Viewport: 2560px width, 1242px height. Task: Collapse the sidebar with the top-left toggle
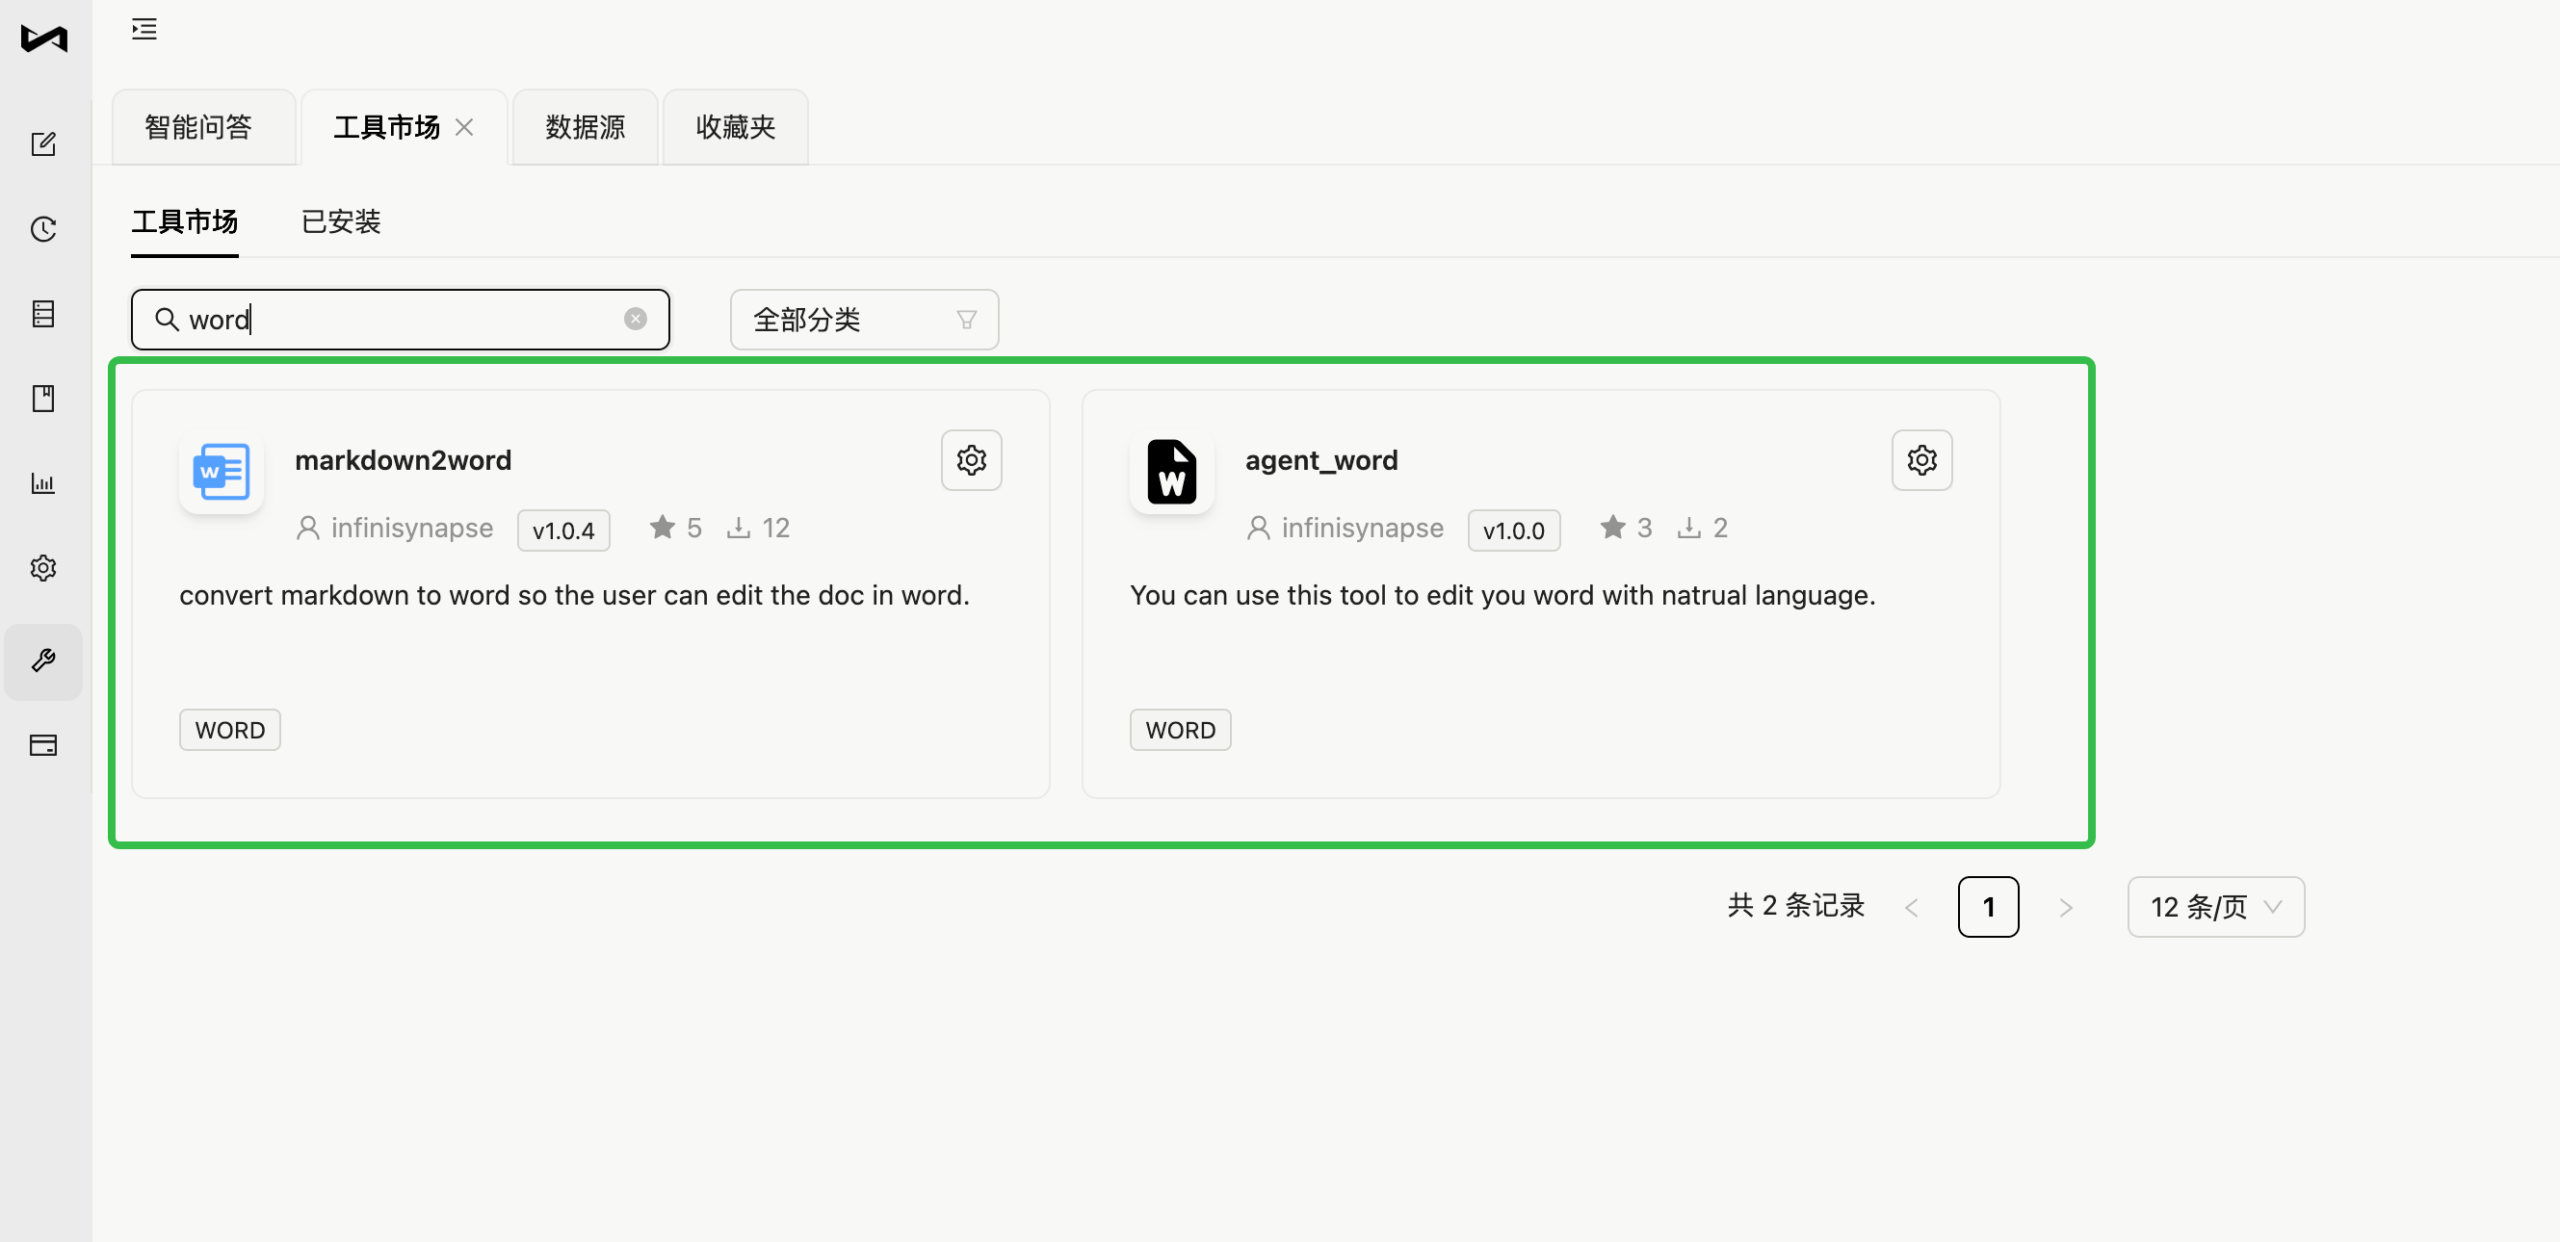point(143,29)
